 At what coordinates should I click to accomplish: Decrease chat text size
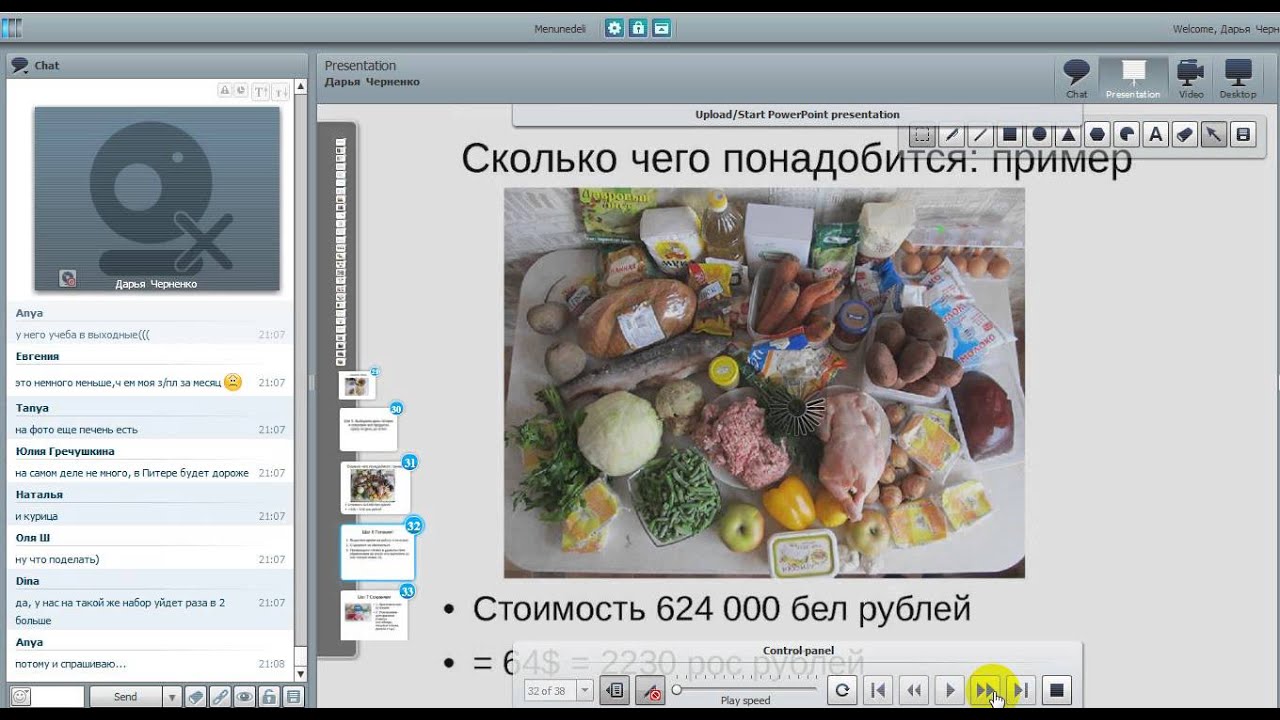coord(281,91)
